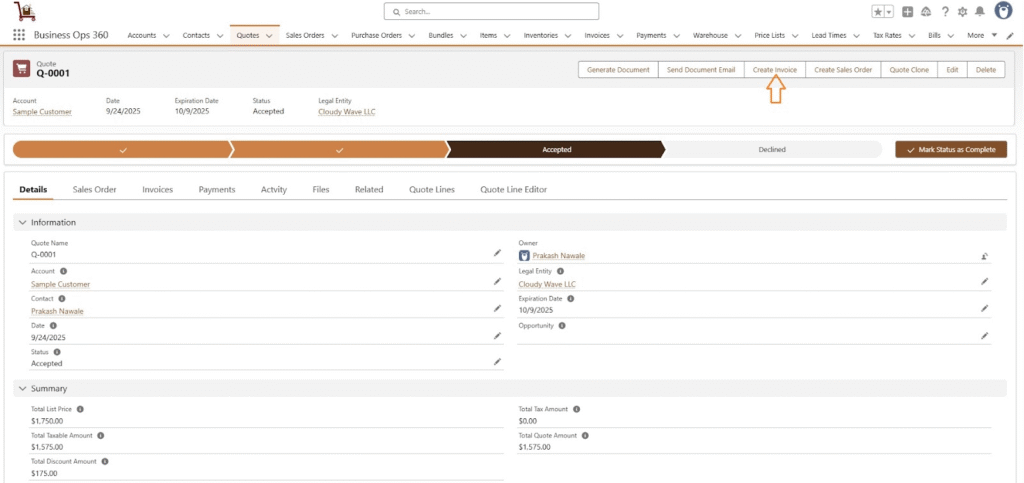The height and width of the screenshot is (483, 1024).
Task: Click the Favorites star icon
Action: [x=878, y=12]
